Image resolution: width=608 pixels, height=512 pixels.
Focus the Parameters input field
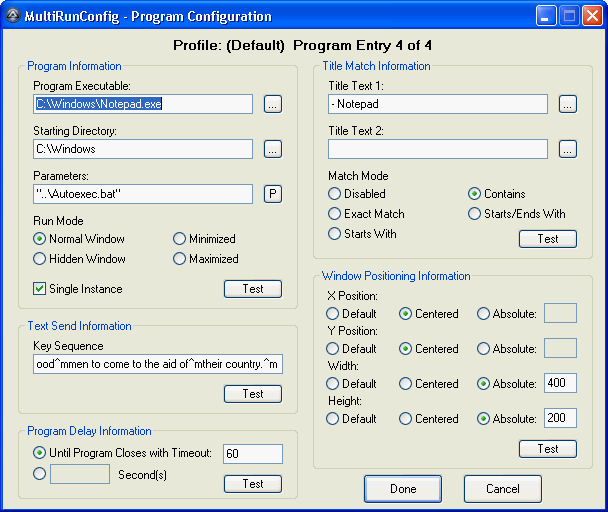tap(143, 194)
